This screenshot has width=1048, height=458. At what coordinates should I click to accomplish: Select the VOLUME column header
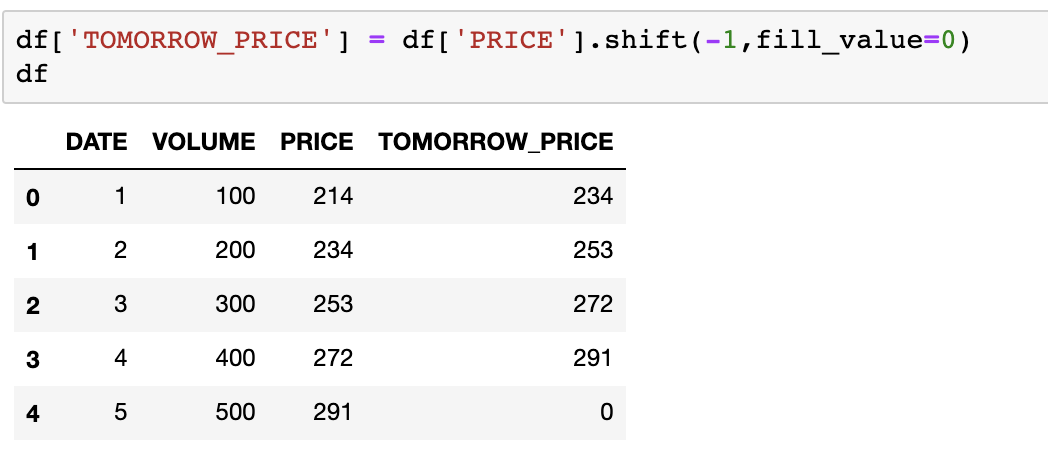pos(204,142)
